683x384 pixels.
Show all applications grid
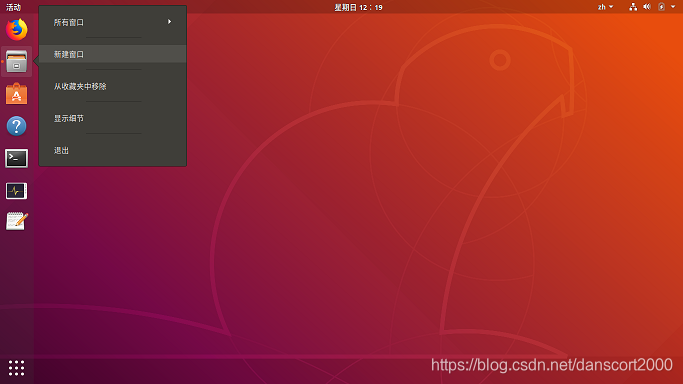pos(17,368)
